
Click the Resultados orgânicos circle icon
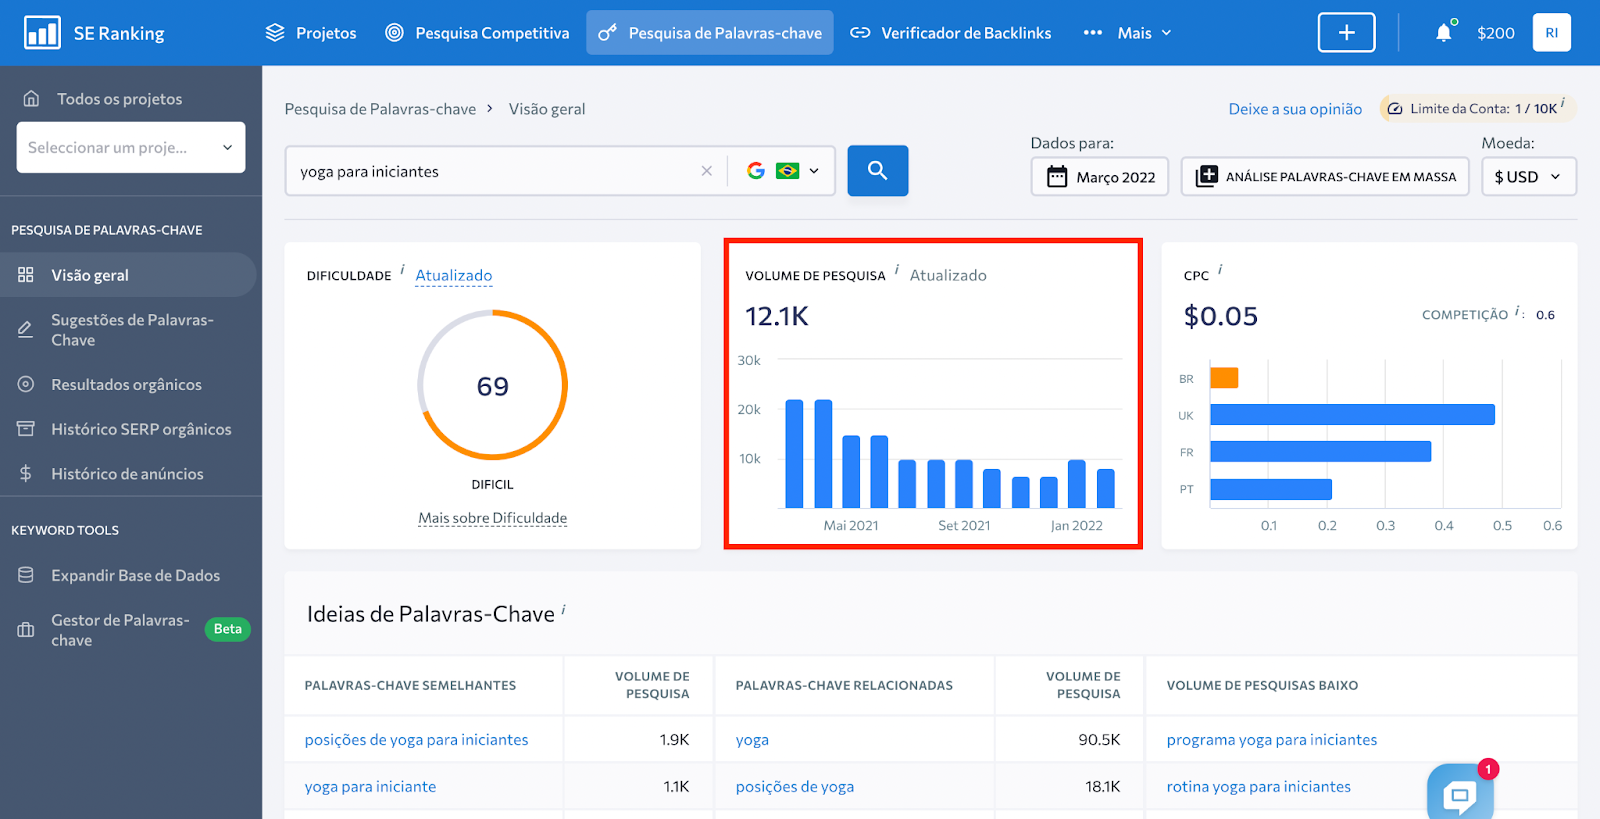(x=26, y=384)
